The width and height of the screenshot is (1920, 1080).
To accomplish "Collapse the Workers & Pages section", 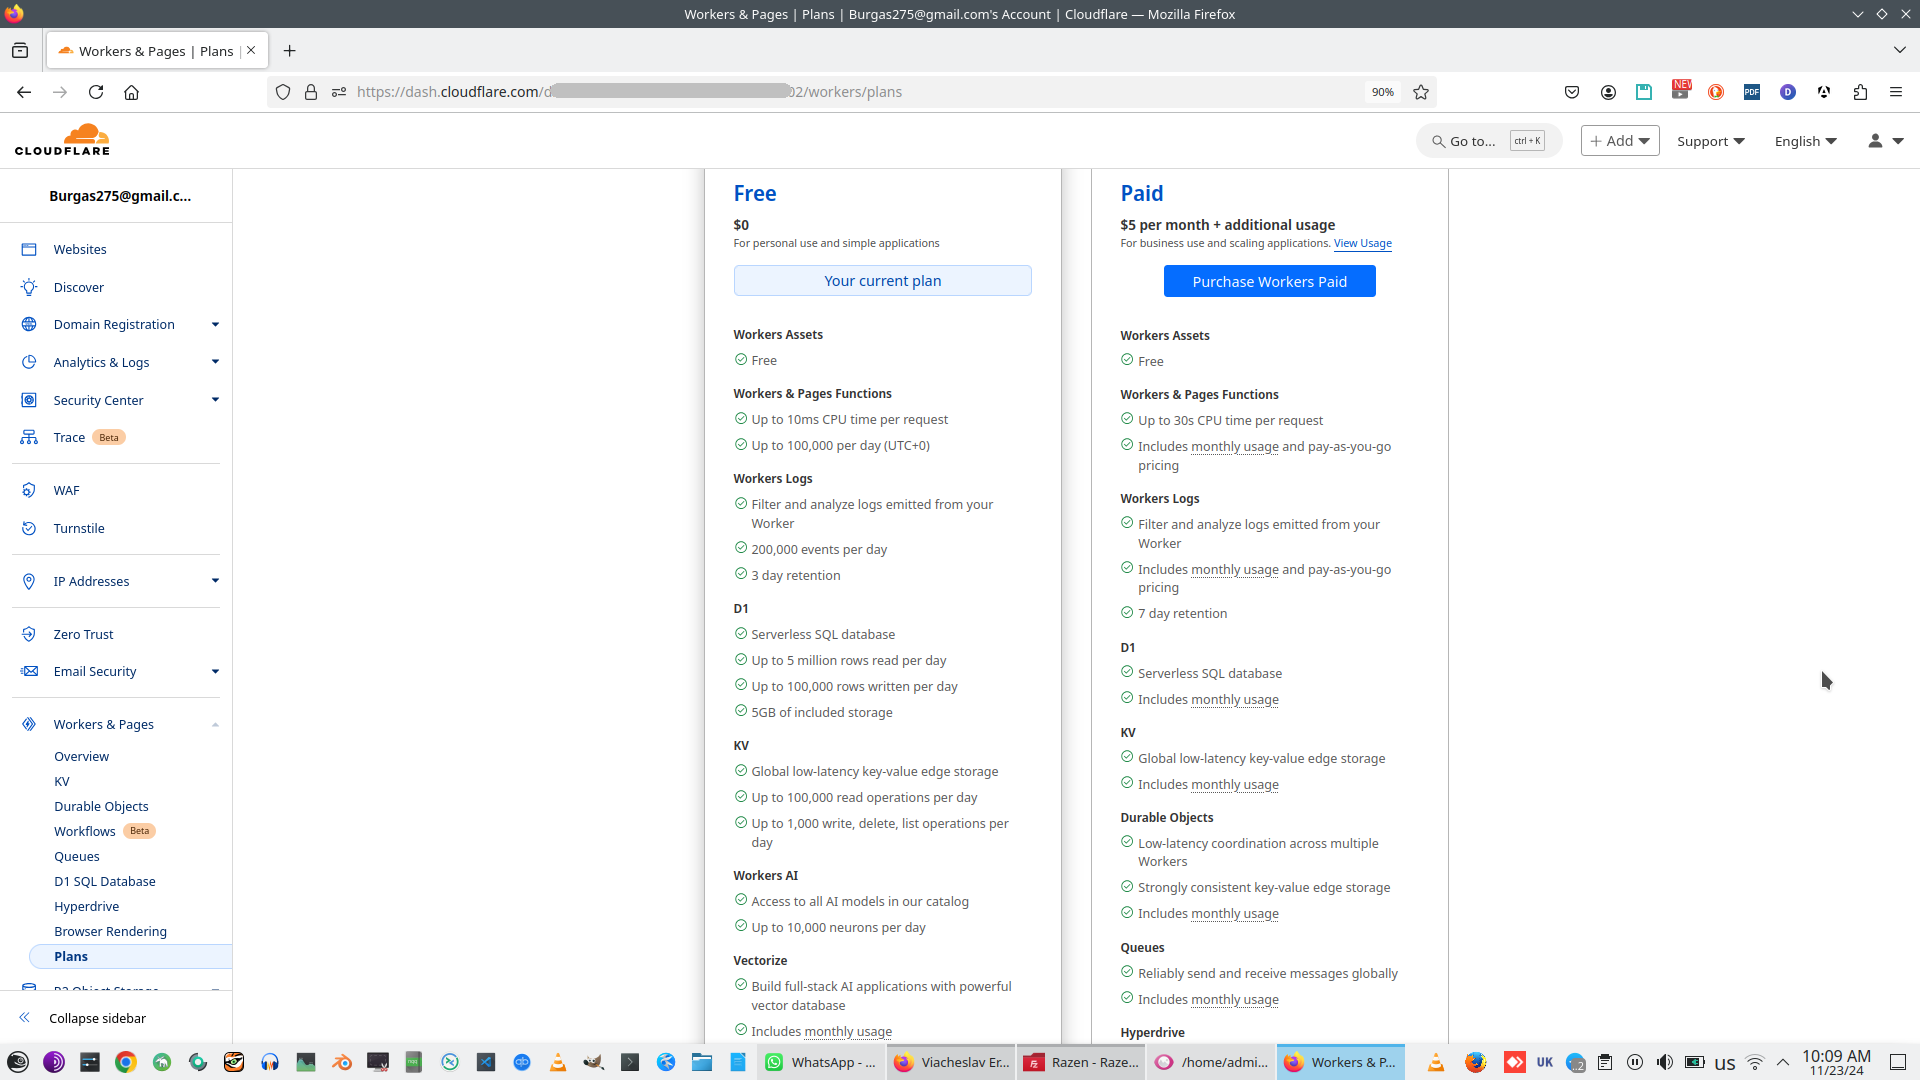I will (215, 724).
